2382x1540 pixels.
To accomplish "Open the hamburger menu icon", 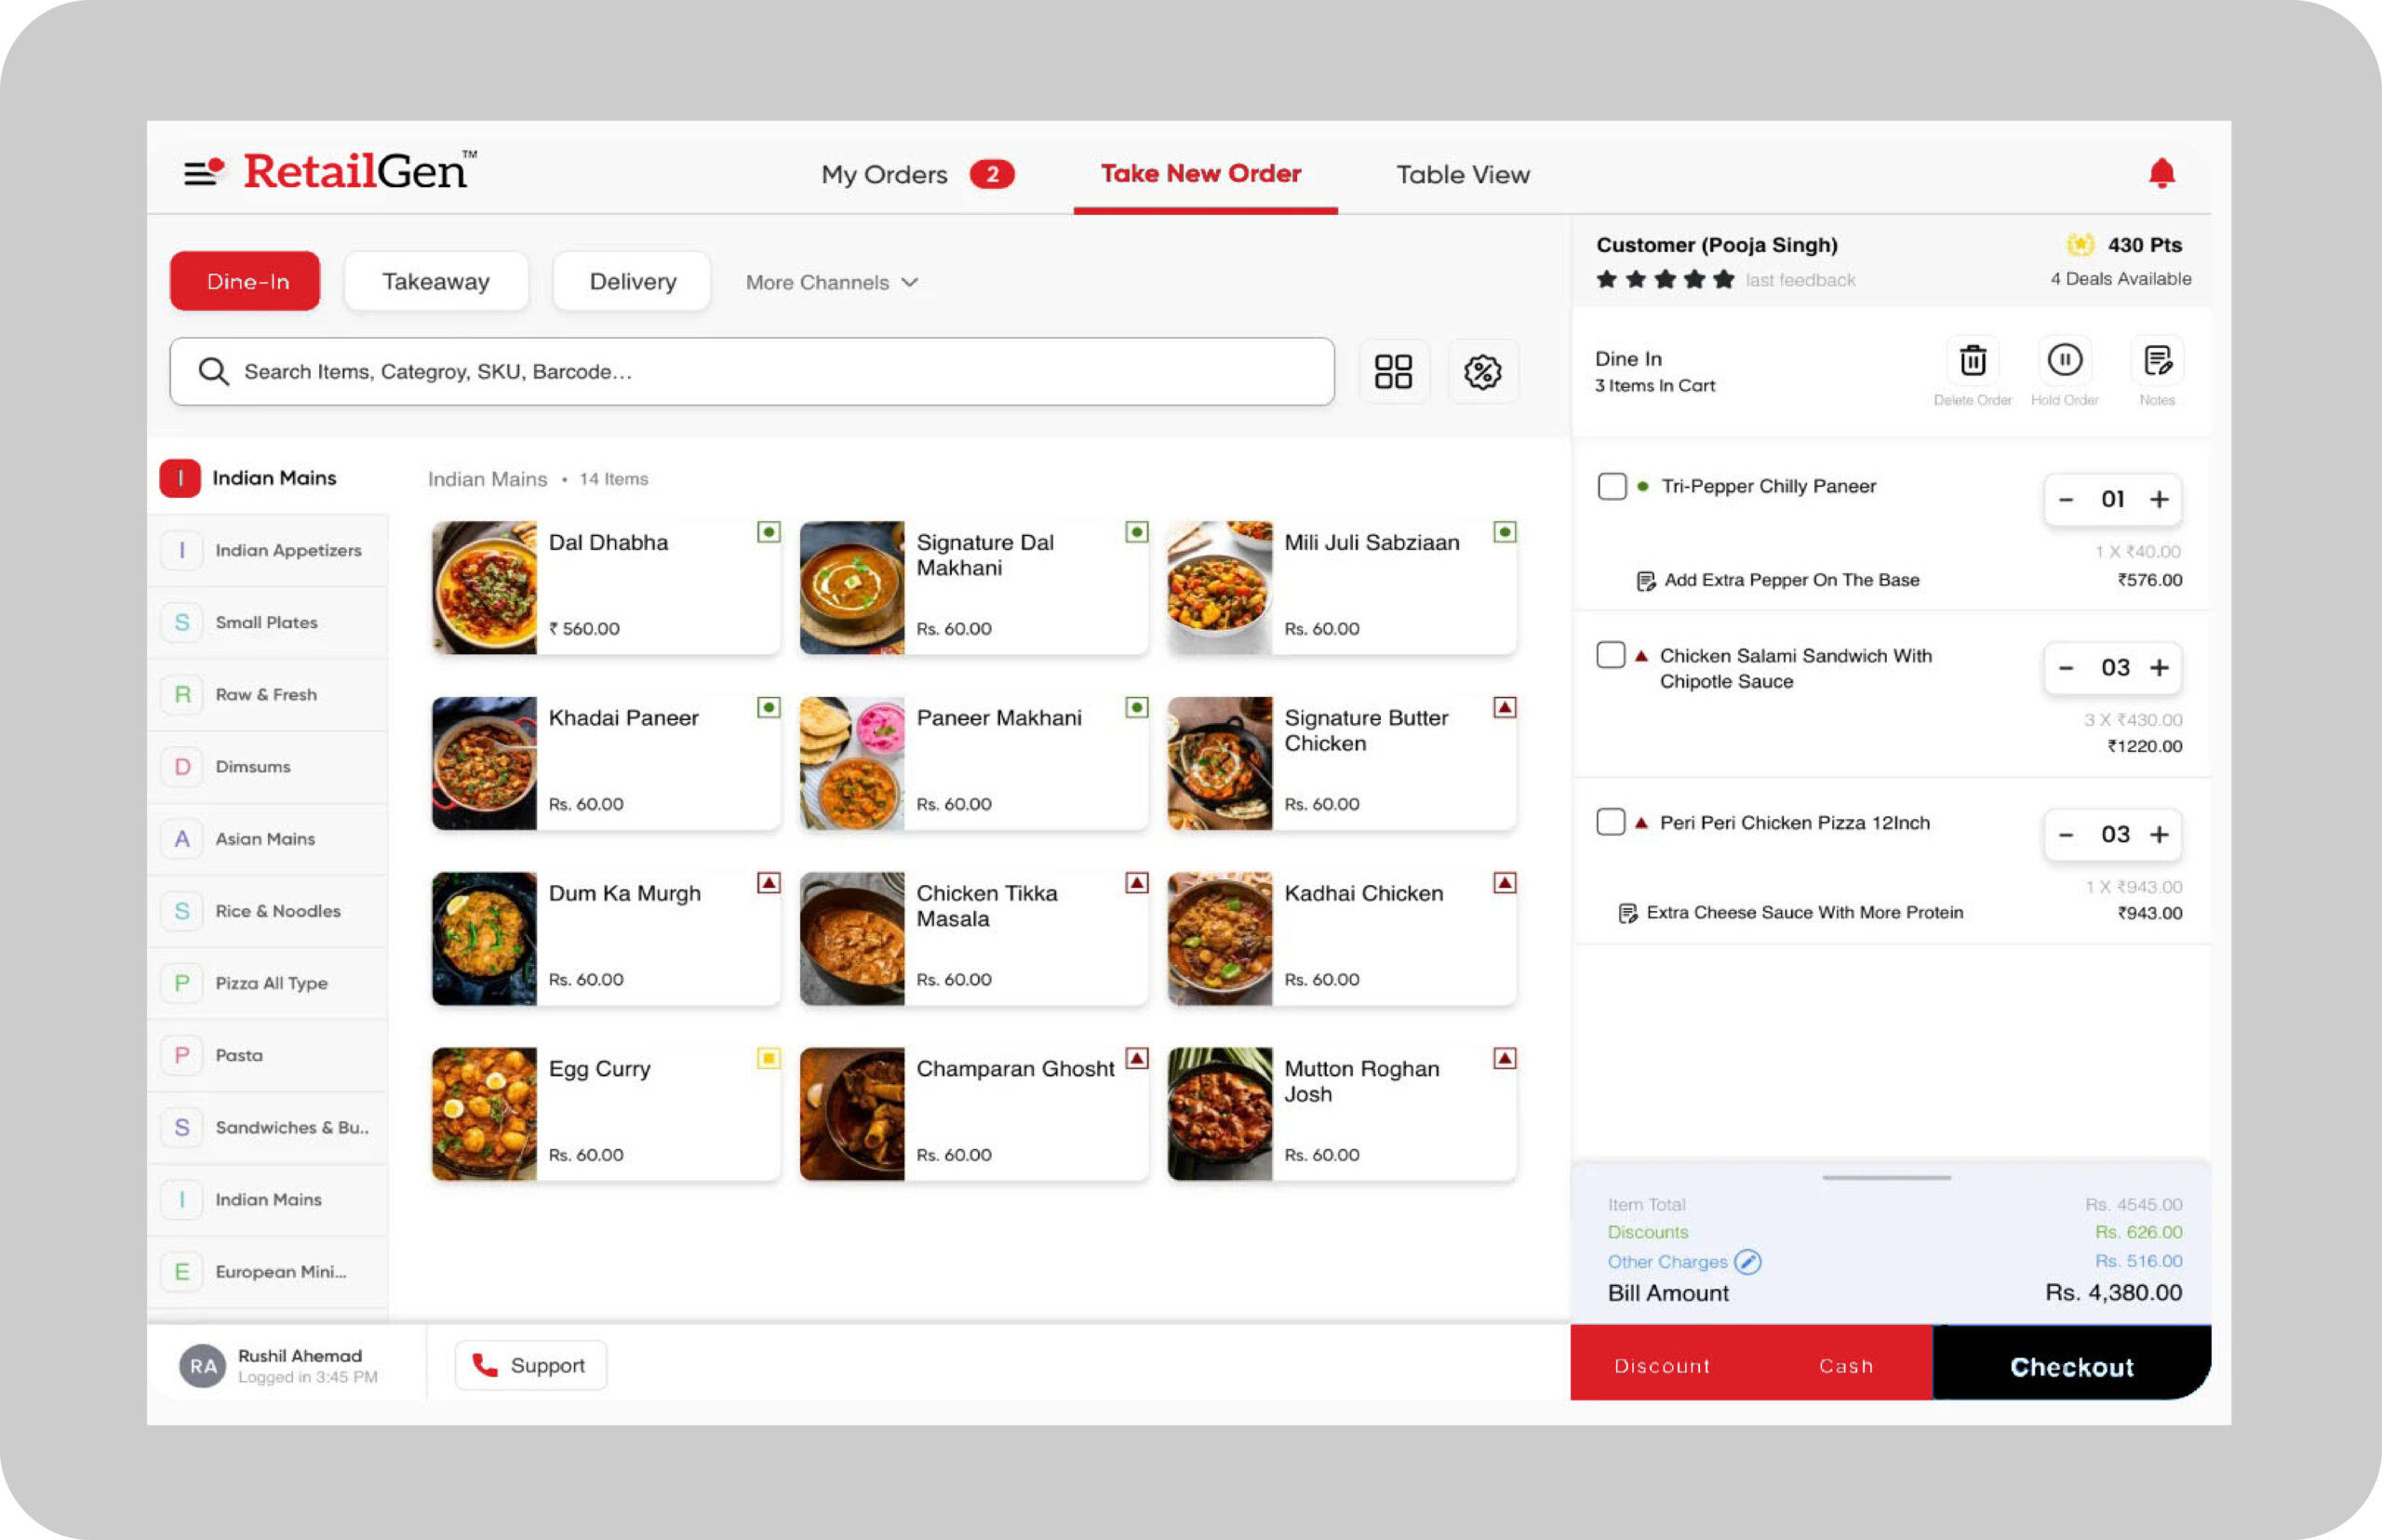I will pos(202,172).
